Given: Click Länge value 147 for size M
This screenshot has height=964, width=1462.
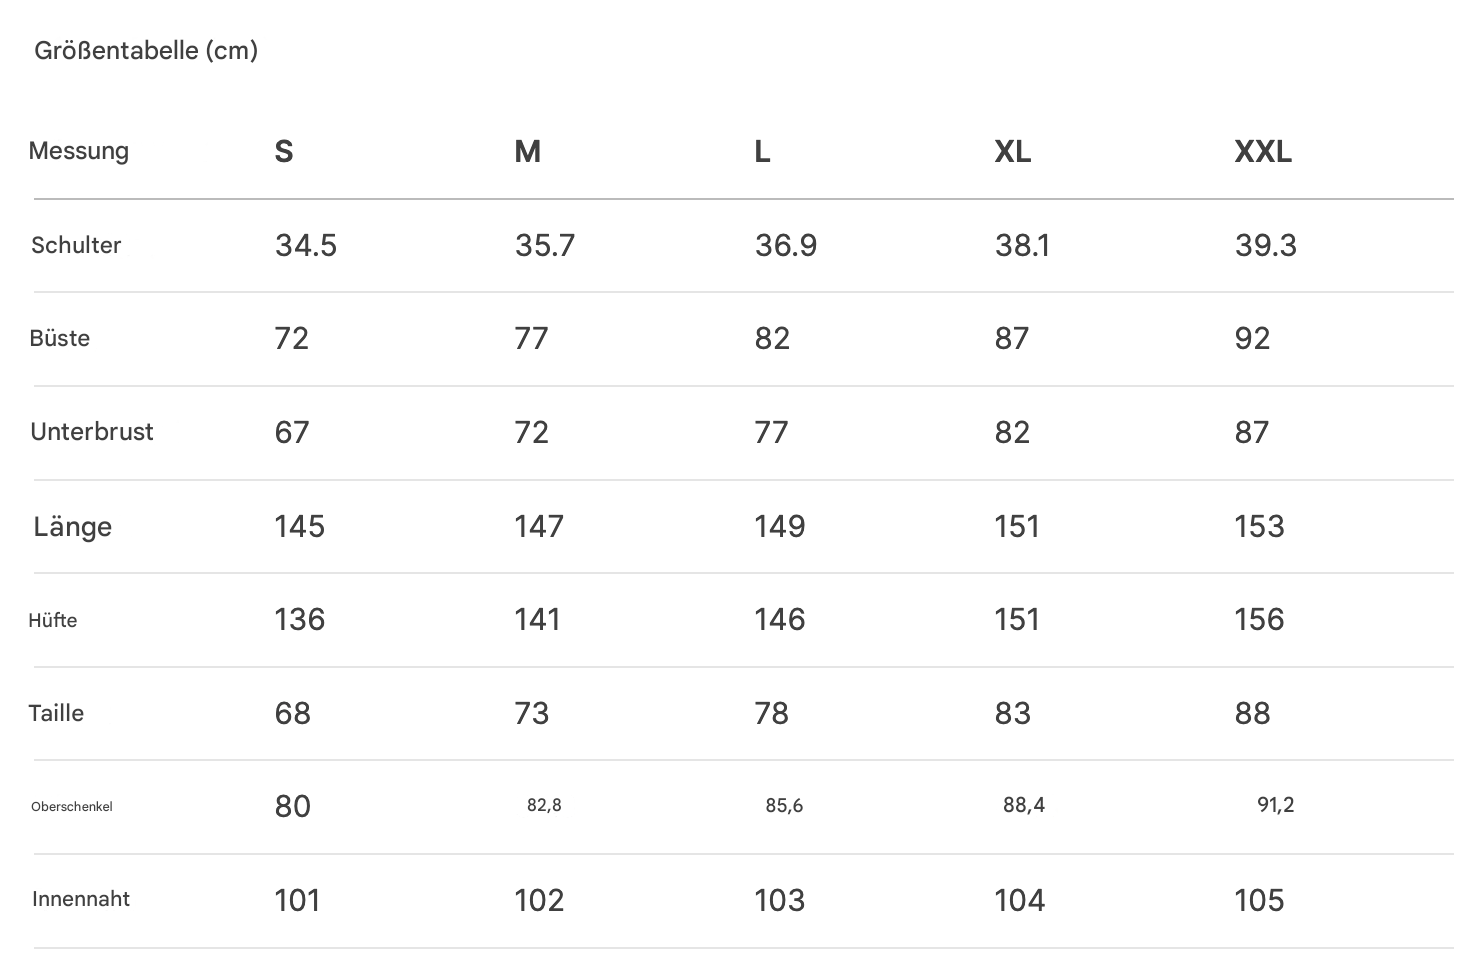Looking at the screenshot, I should point(539,526).
